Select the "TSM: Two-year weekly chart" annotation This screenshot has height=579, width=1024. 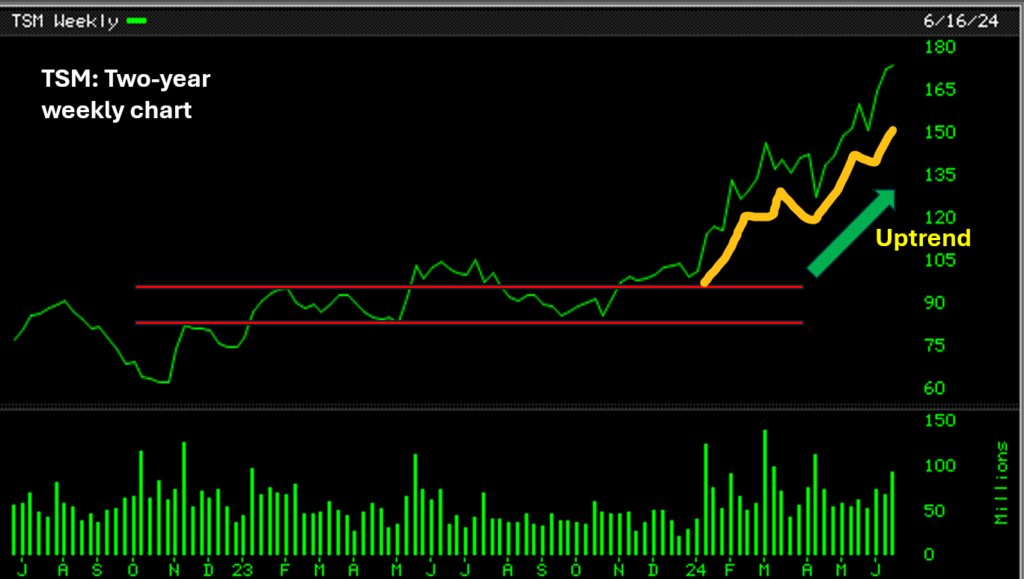pyautogui.click(x=125, y=95)
